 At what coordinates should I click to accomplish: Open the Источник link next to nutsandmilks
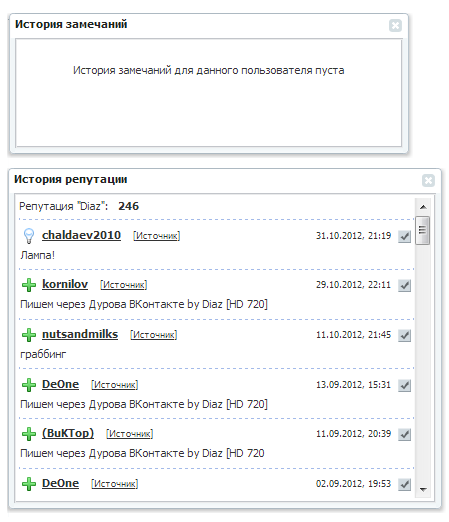pos(154,335)
